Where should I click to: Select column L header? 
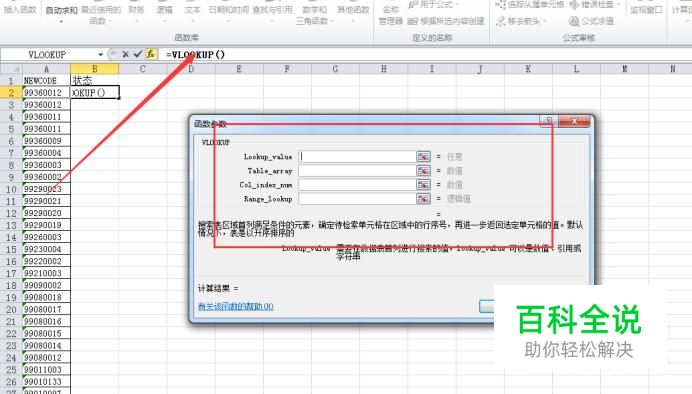point(576,69)
